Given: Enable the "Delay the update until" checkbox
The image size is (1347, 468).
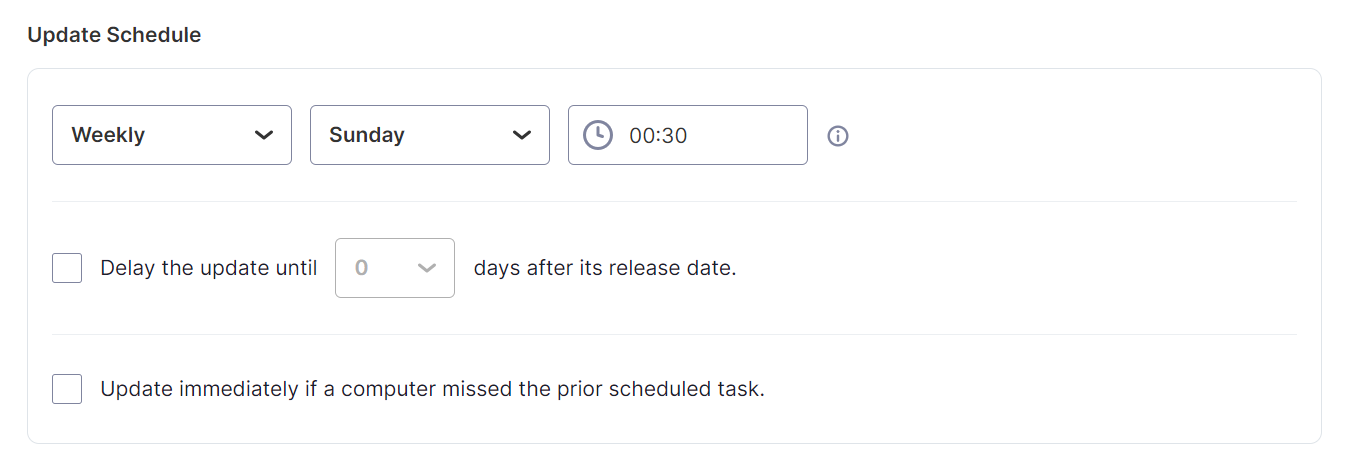Looking at the screenshot, I should (x=67, y=268).
